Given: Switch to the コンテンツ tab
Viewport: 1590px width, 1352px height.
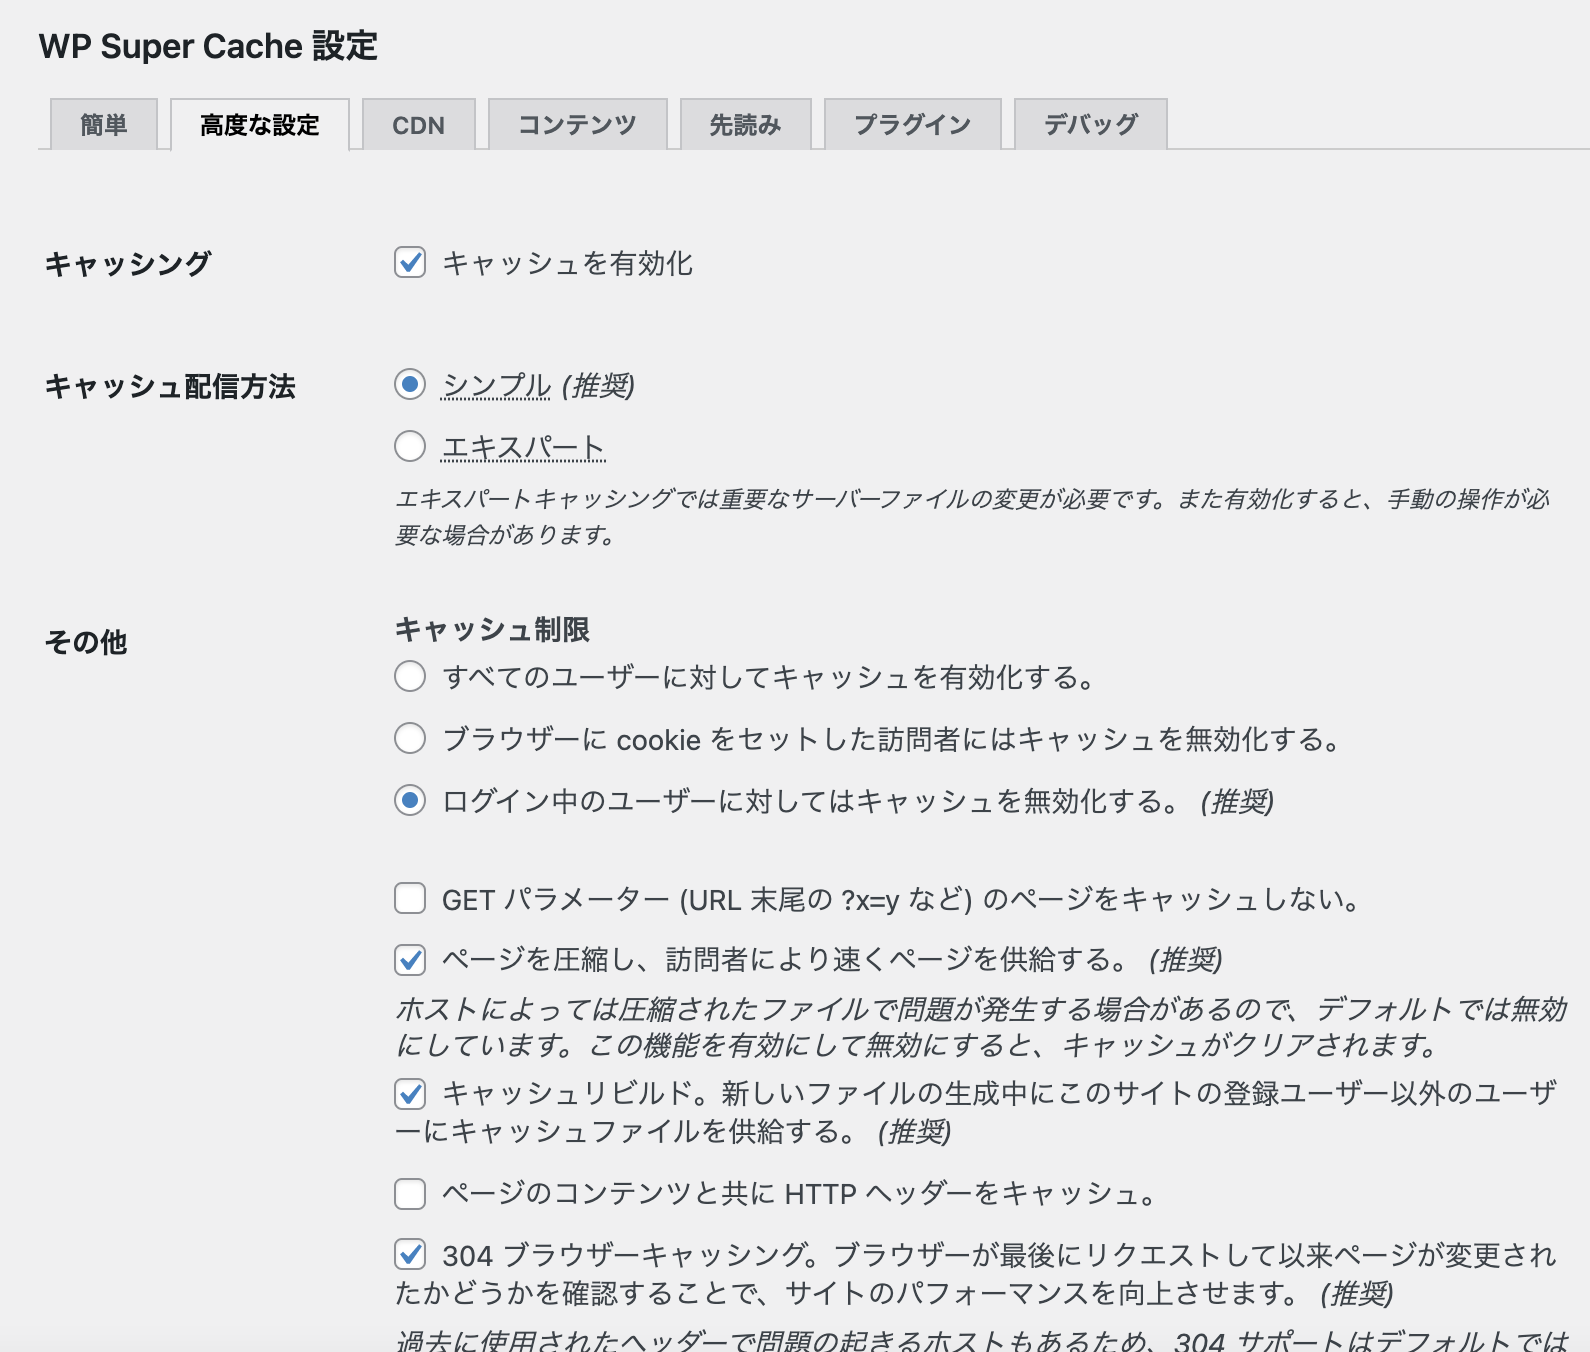Looking at the screenshot, I should [577, 124].
